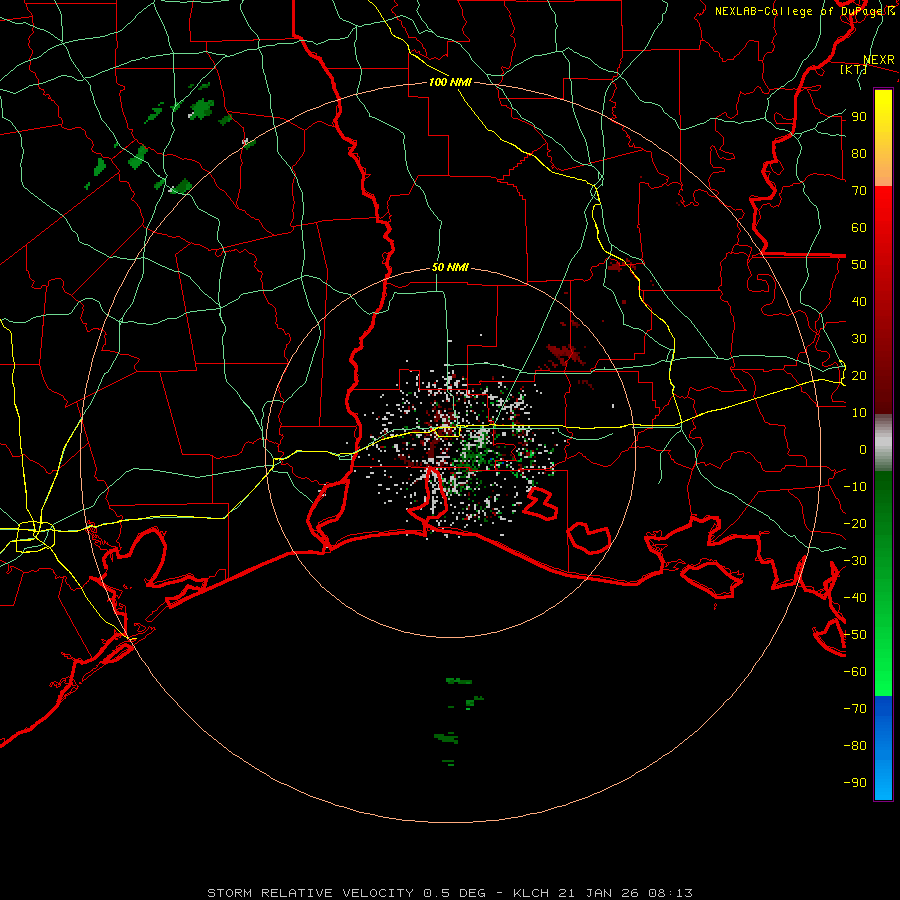900x900 pixels.
Task: Click the 100 NMI range ring label
Action: pyautogui.click(x=450, y=82)
